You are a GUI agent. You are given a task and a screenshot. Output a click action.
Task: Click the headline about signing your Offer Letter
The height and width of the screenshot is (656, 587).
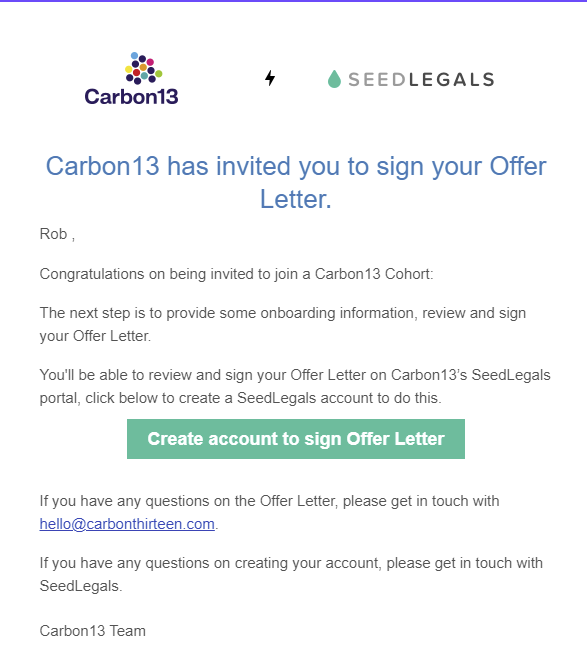pyautogui.click(x=296, y=182)
